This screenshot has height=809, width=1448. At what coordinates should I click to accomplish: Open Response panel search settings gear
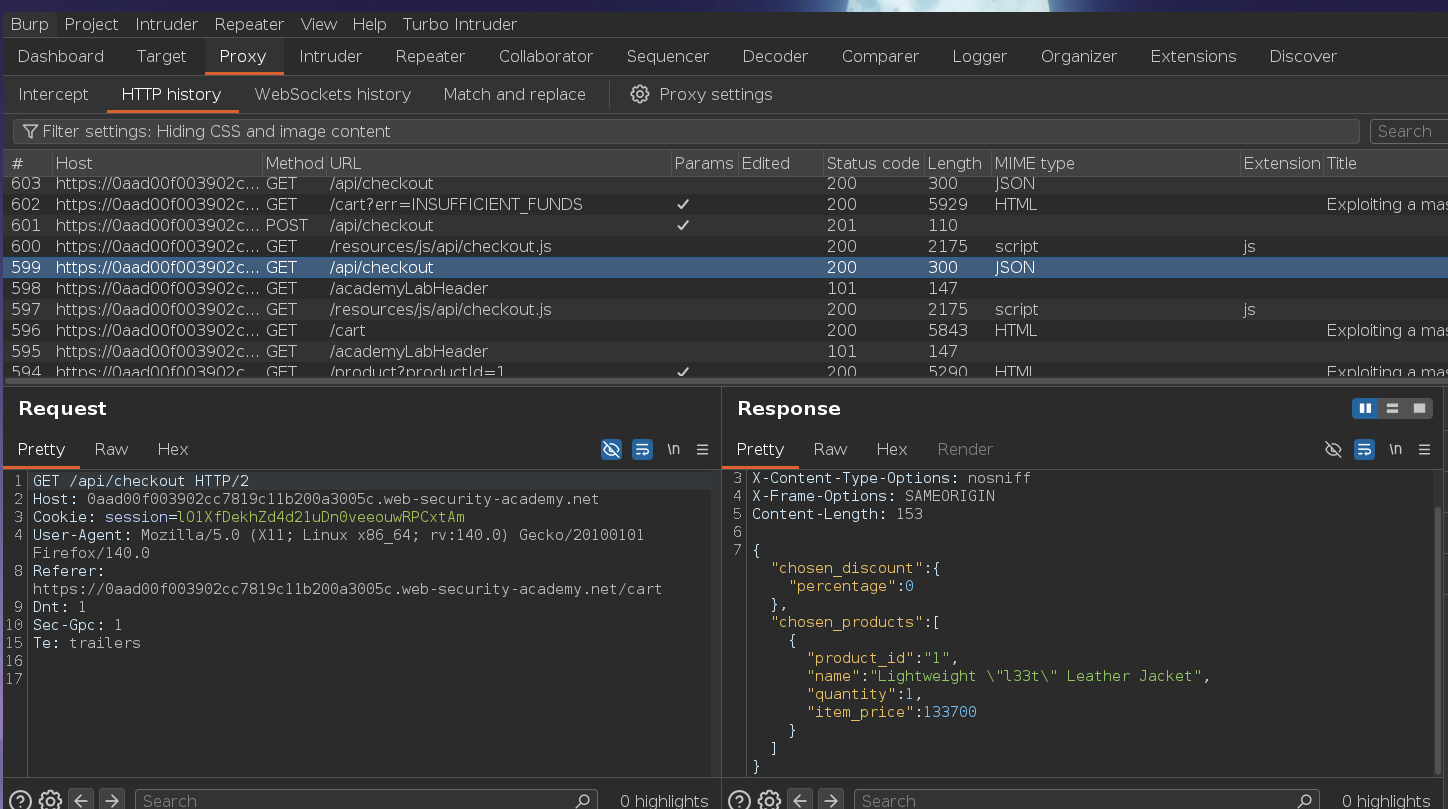pyautogui.click(x=769, y=800)
